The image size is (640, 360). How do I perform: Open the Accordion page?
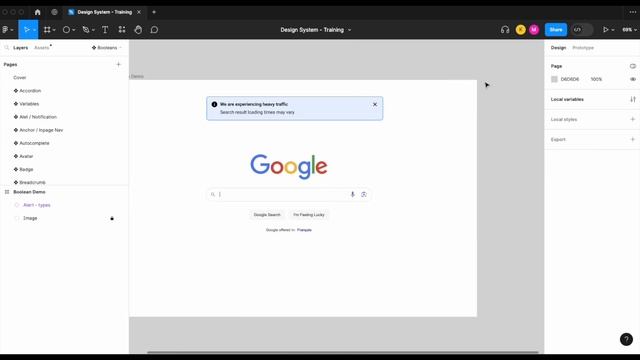(x=30, y=91)
